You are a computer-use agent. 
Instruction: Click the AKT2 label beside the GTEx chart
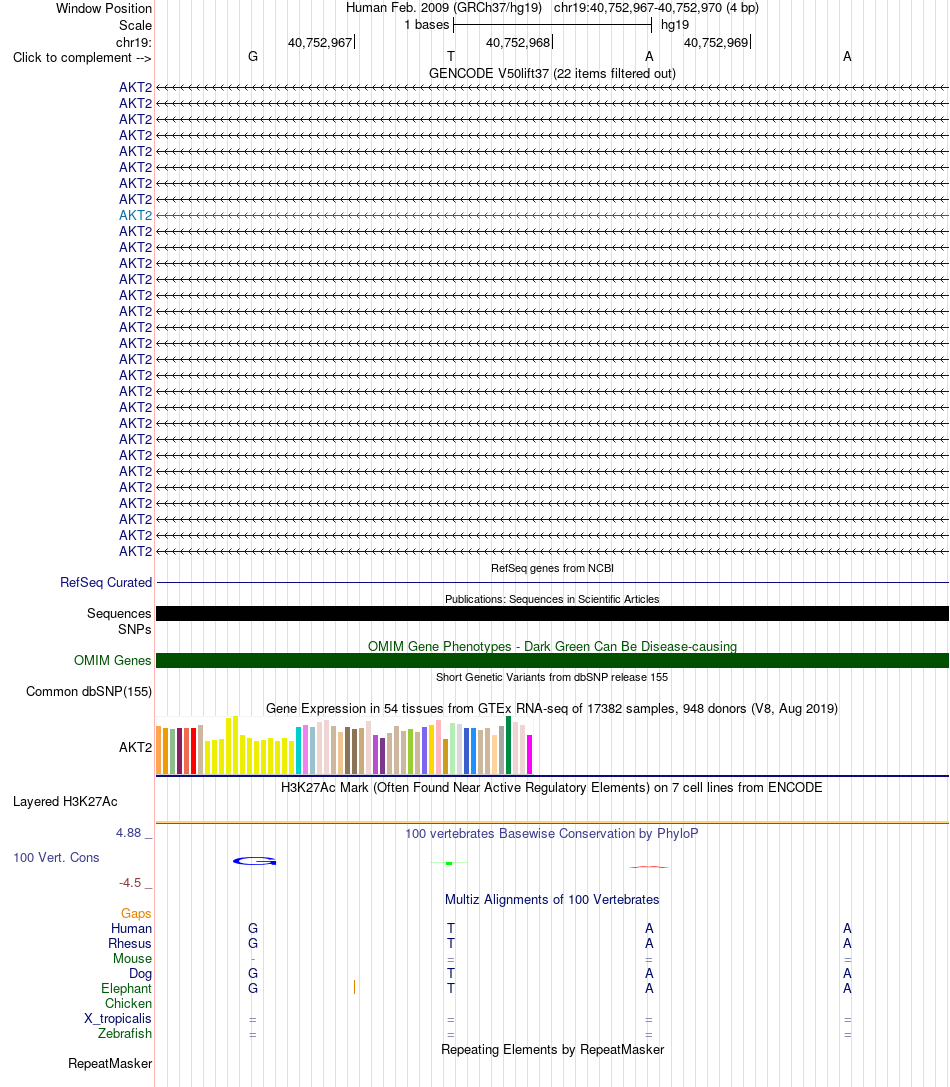coord(135,747)
